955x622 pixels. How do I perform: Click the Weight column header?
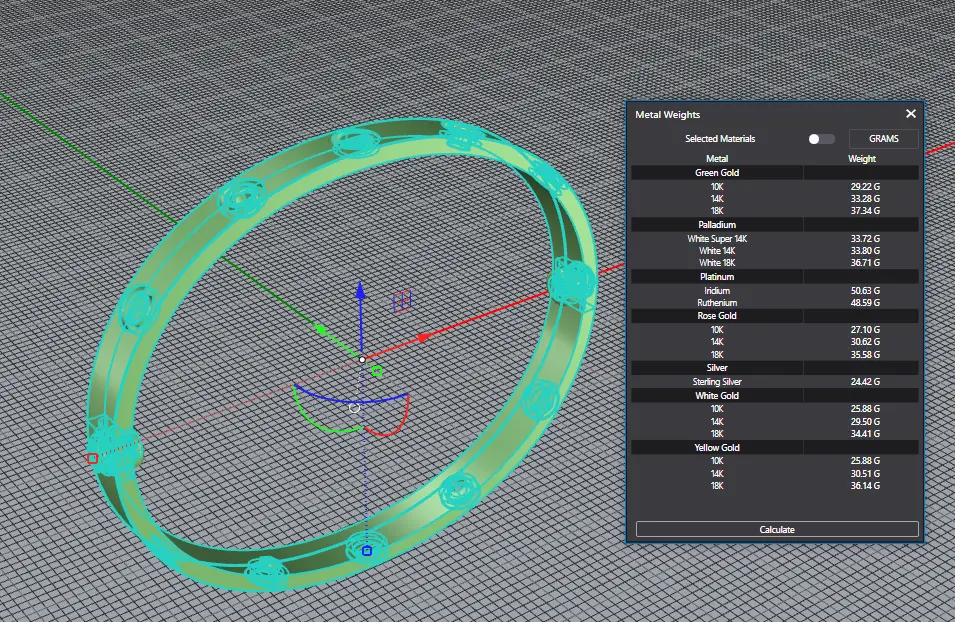tap(862, 159)
